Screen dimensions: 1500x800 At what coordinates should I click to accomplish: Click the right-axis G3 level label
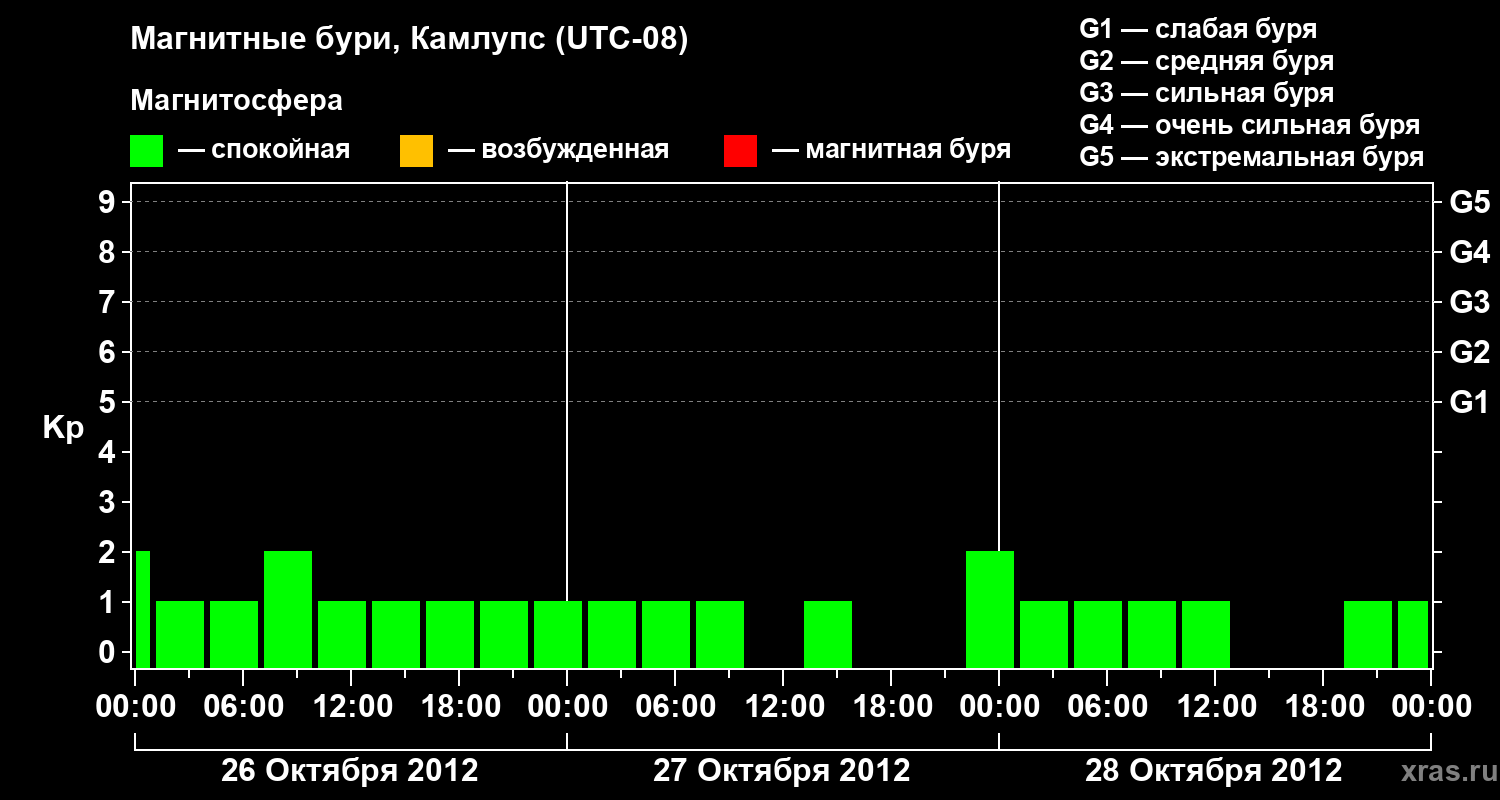tap(1469, 302)
